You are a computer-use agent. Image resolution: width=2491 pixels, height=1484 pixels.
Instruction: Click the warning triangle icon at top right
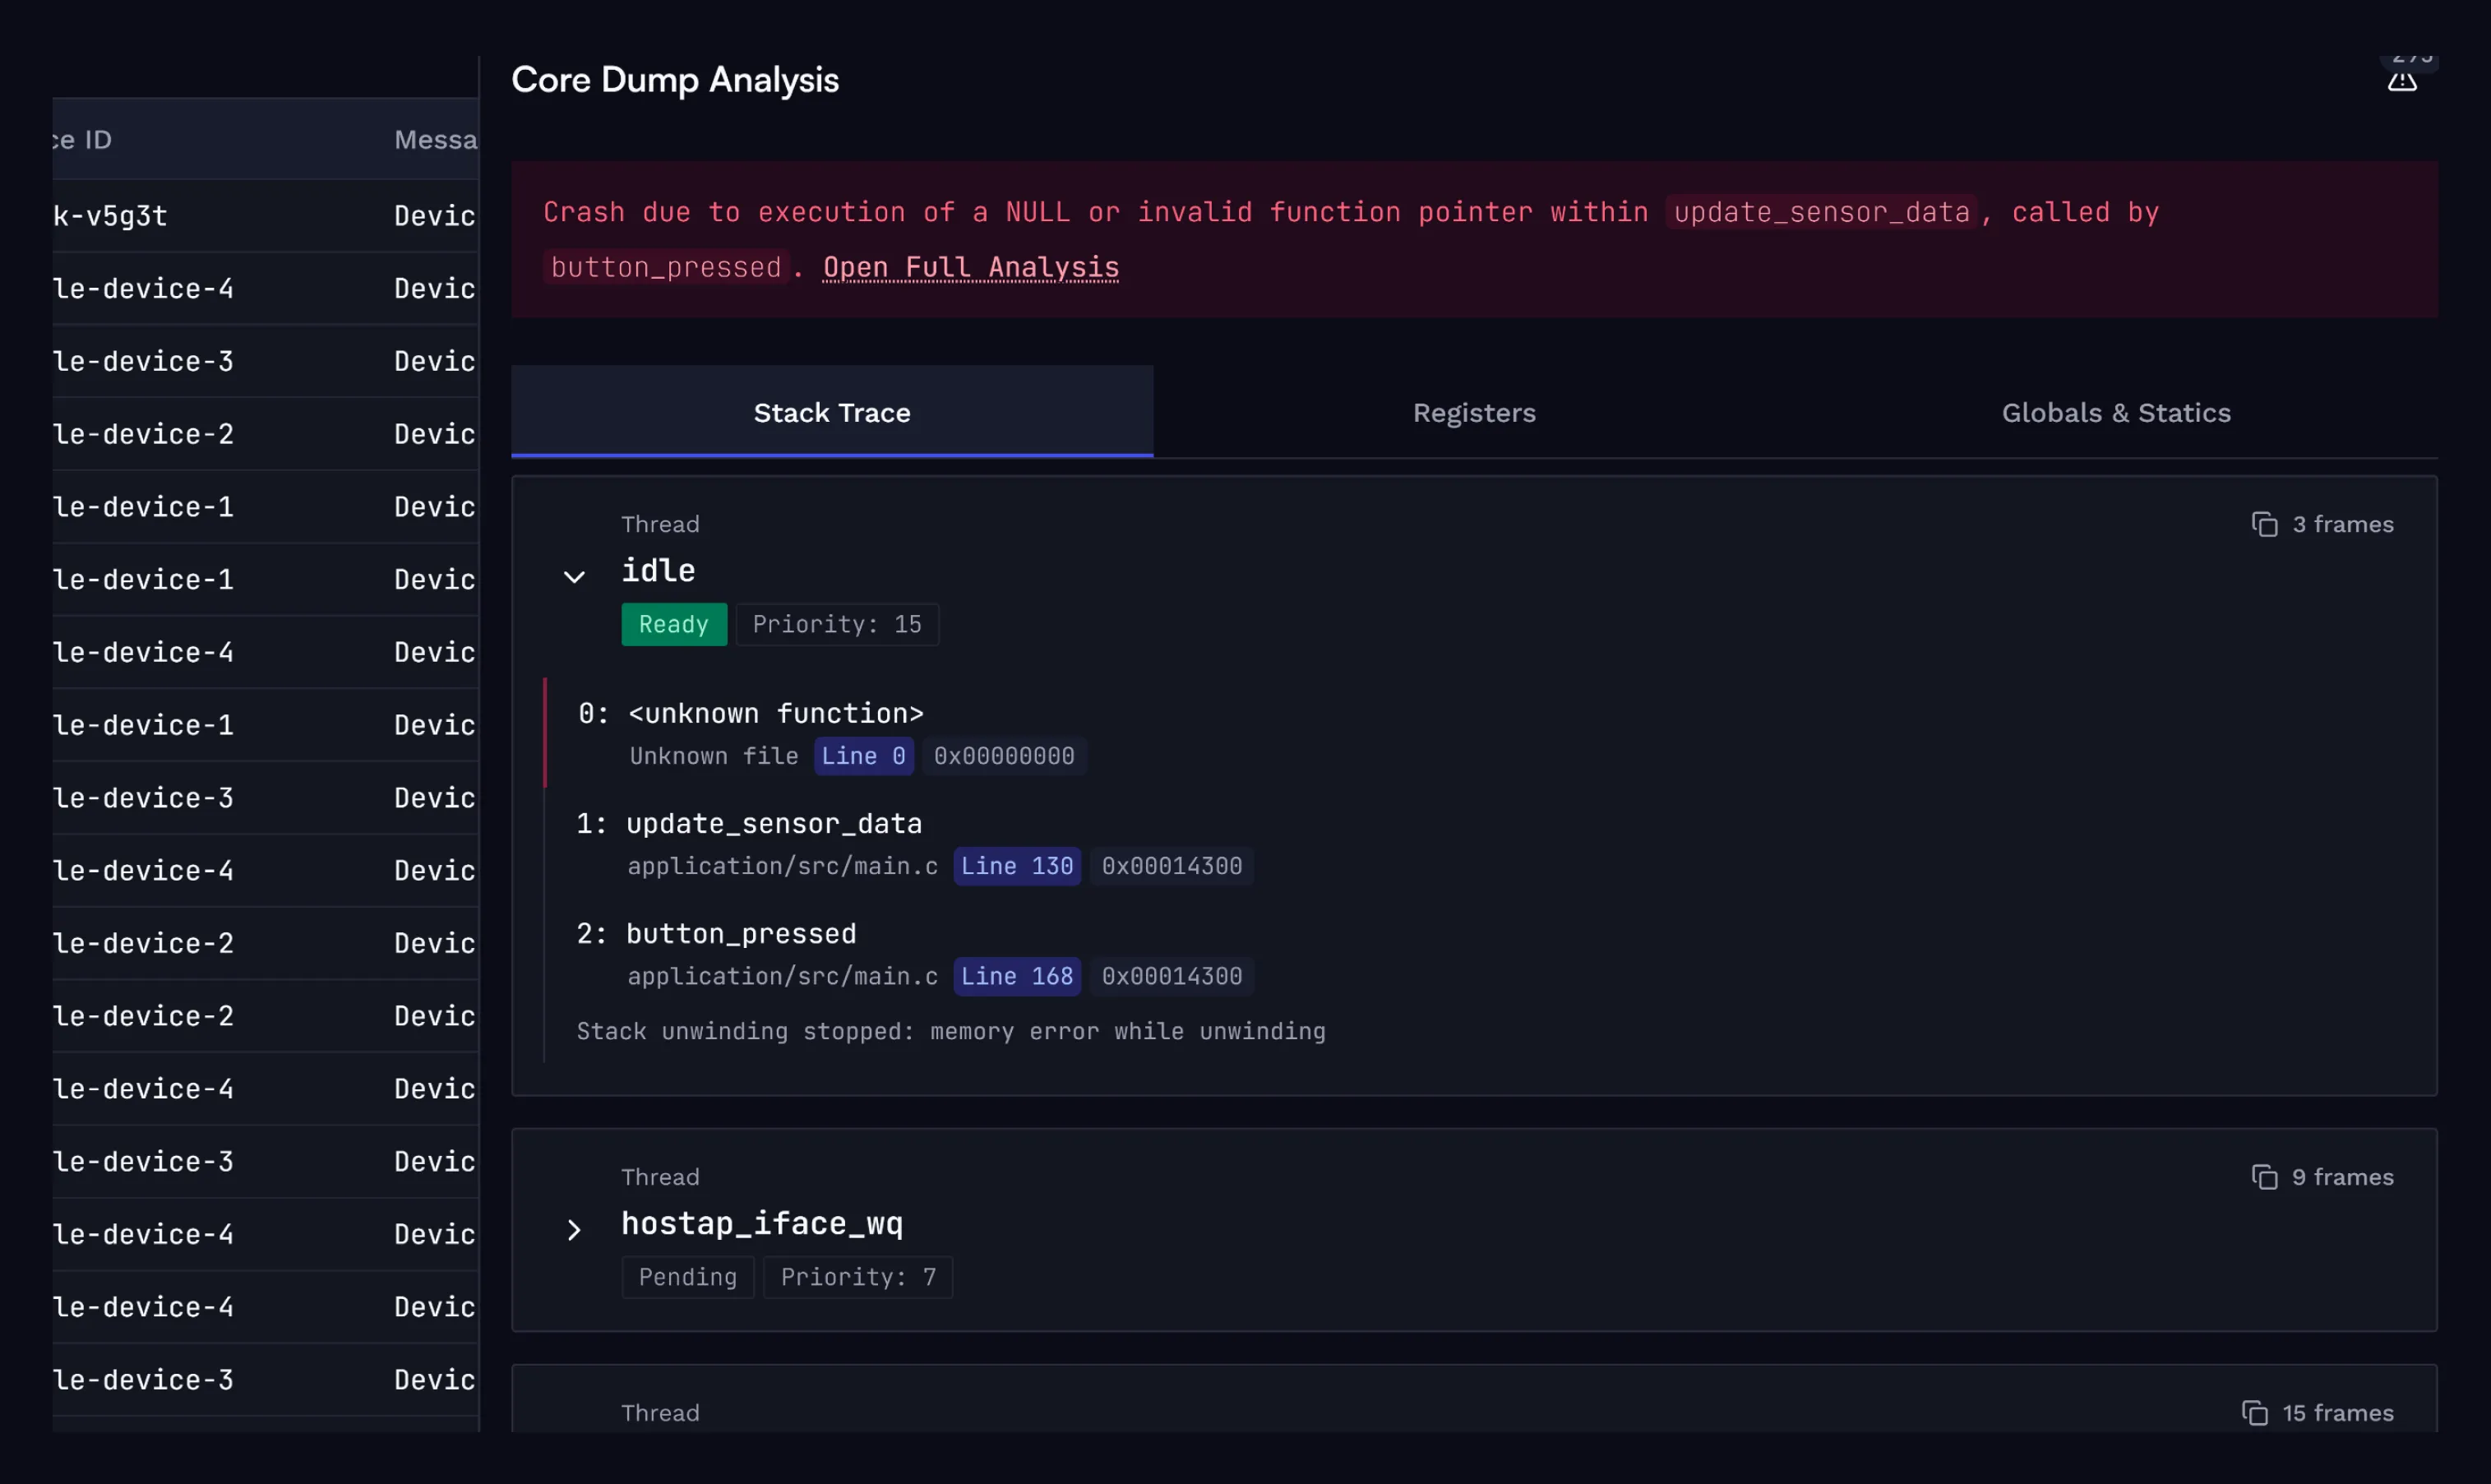pos(2402,82)
